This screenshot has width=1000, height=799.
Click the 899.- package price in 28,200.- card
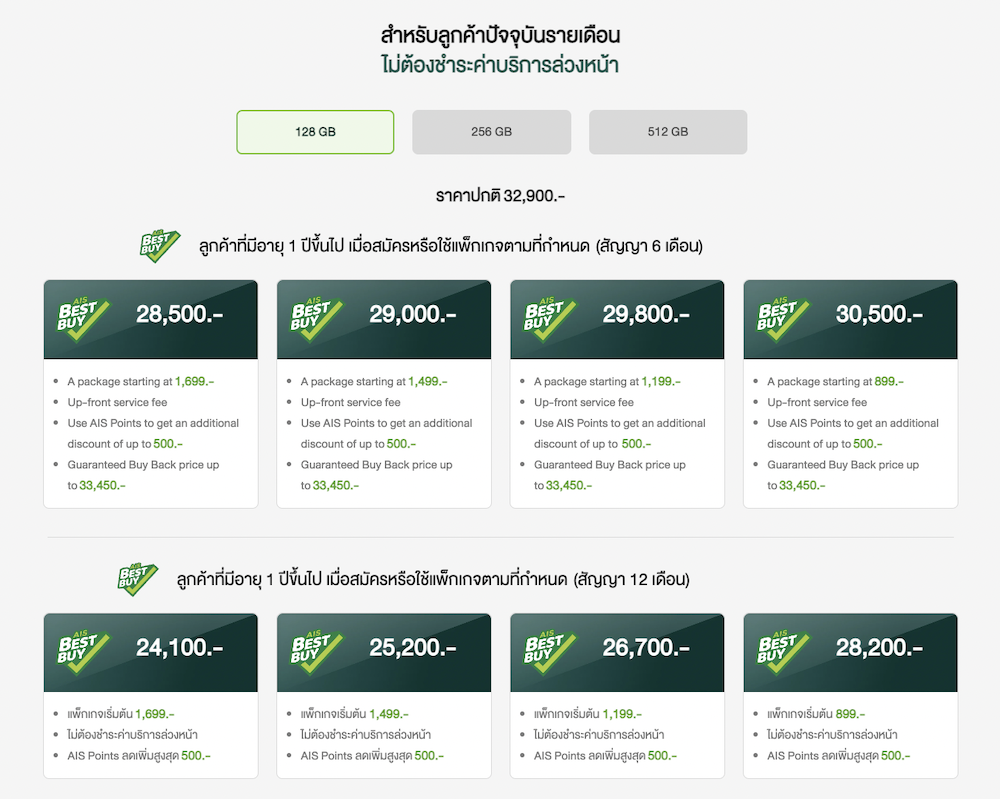tap(850, 714)
